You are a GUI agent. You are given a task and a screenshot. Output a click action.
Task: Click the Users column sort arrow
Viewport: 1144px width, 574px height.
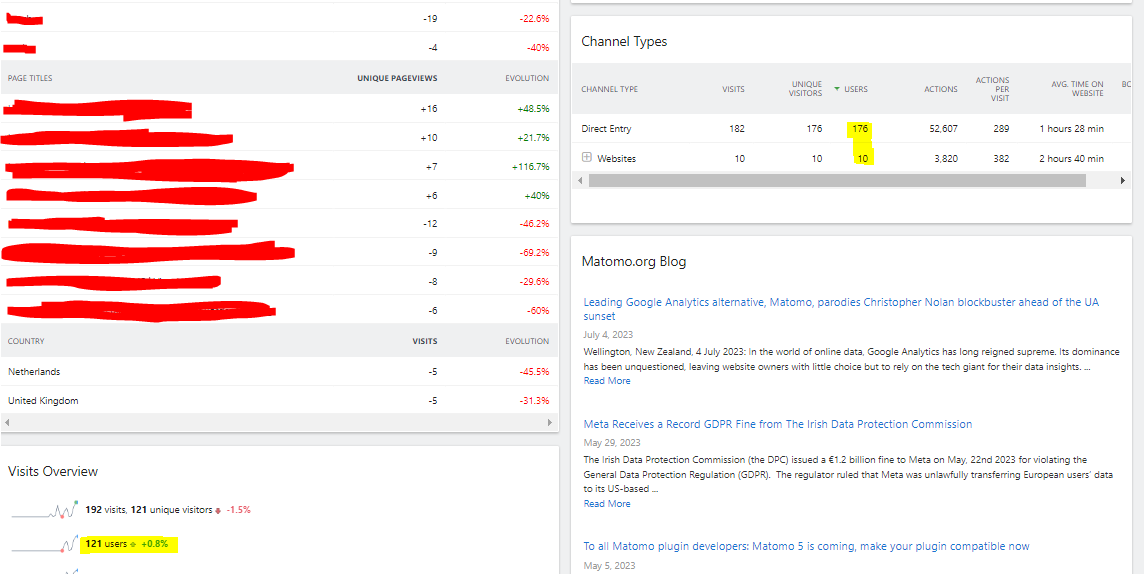tap(837, 89)
